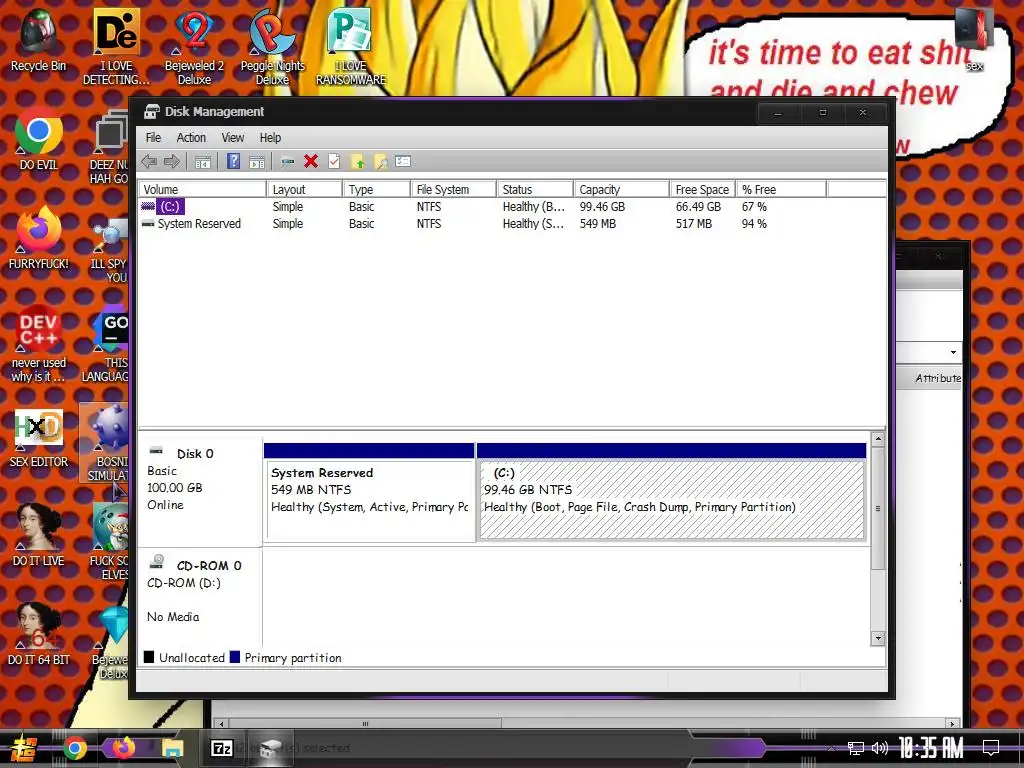Click the vertical scrollbar thumb in disk pane

click(x=878, y=508)
